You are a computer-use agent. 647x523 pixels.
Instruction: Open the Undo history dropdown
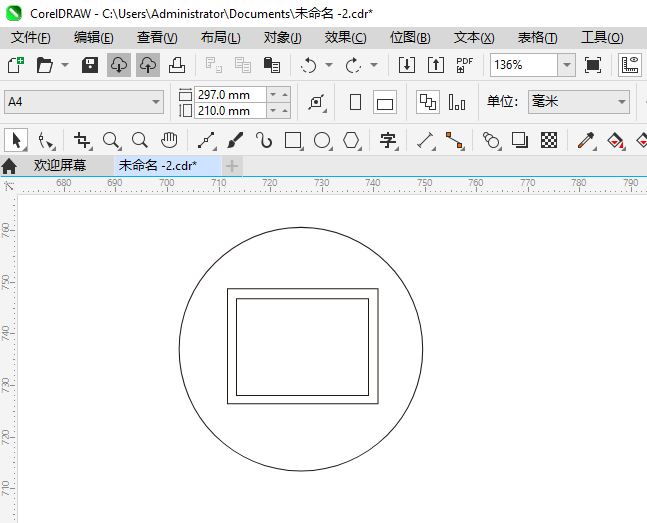(329, 65)
